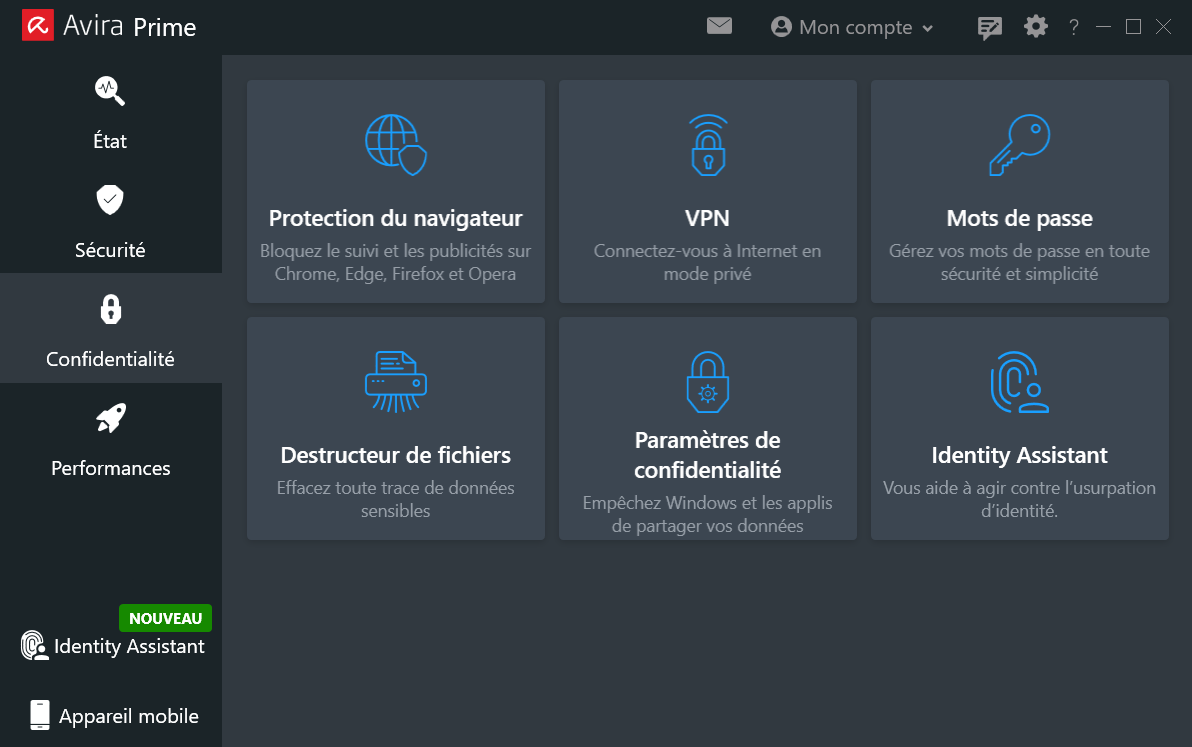
Task: Select the Performances rocket icon
Action: click(x=109, y=418)
